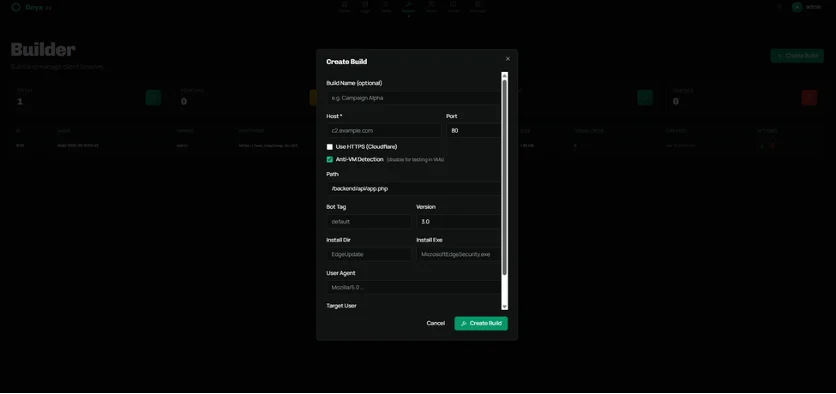Click the dialog's vertical scrollbar thumb
Viewport: 836px width, 394px height.
coord(504,178)
